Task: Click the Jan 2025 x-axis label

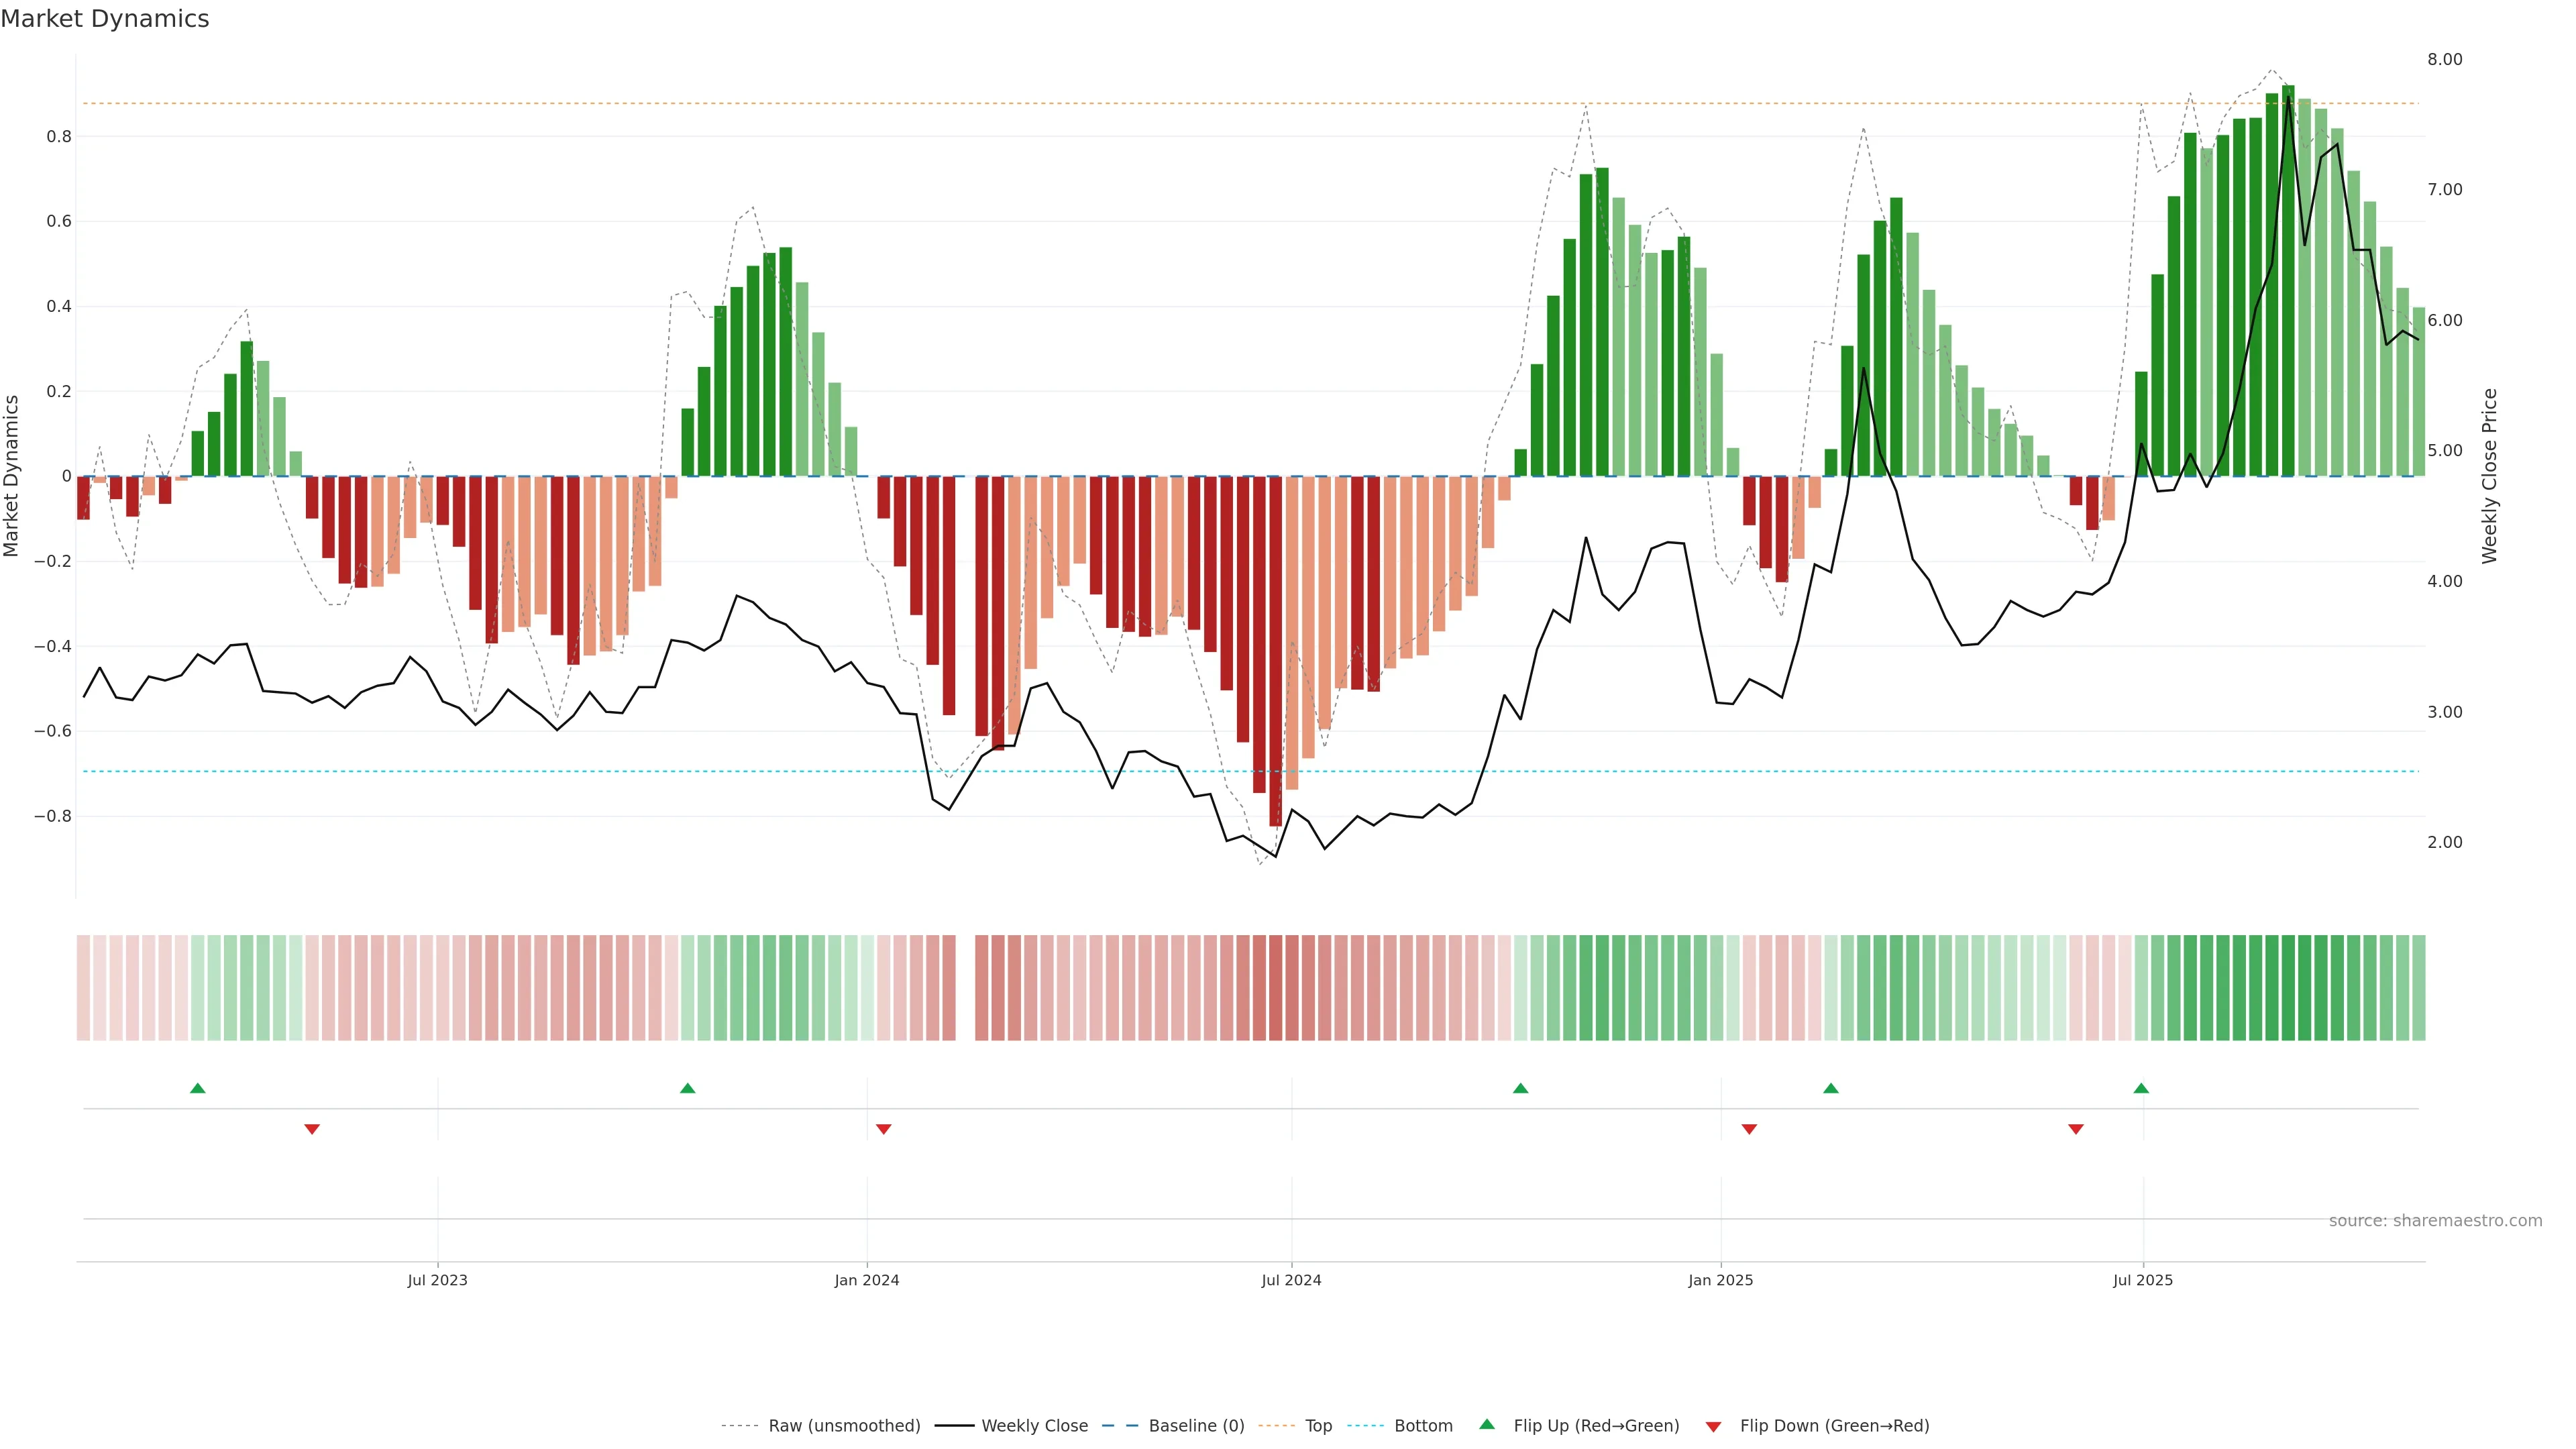Action: [1720, 1280]
